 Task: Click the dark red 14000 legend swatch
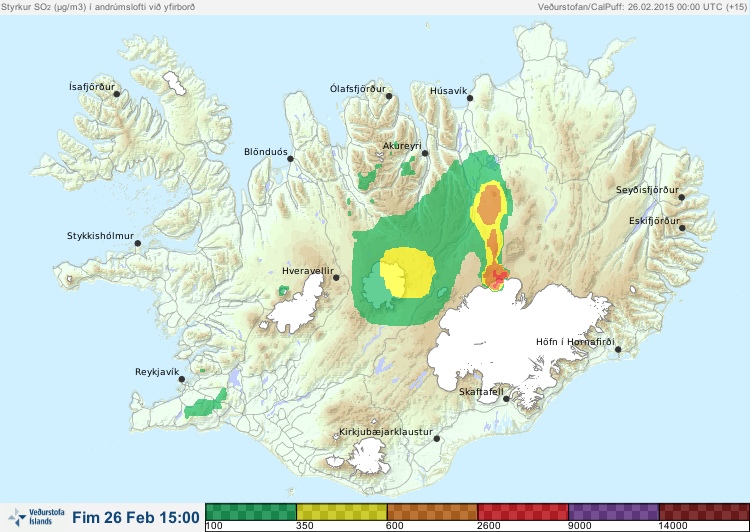coord(704,512)
